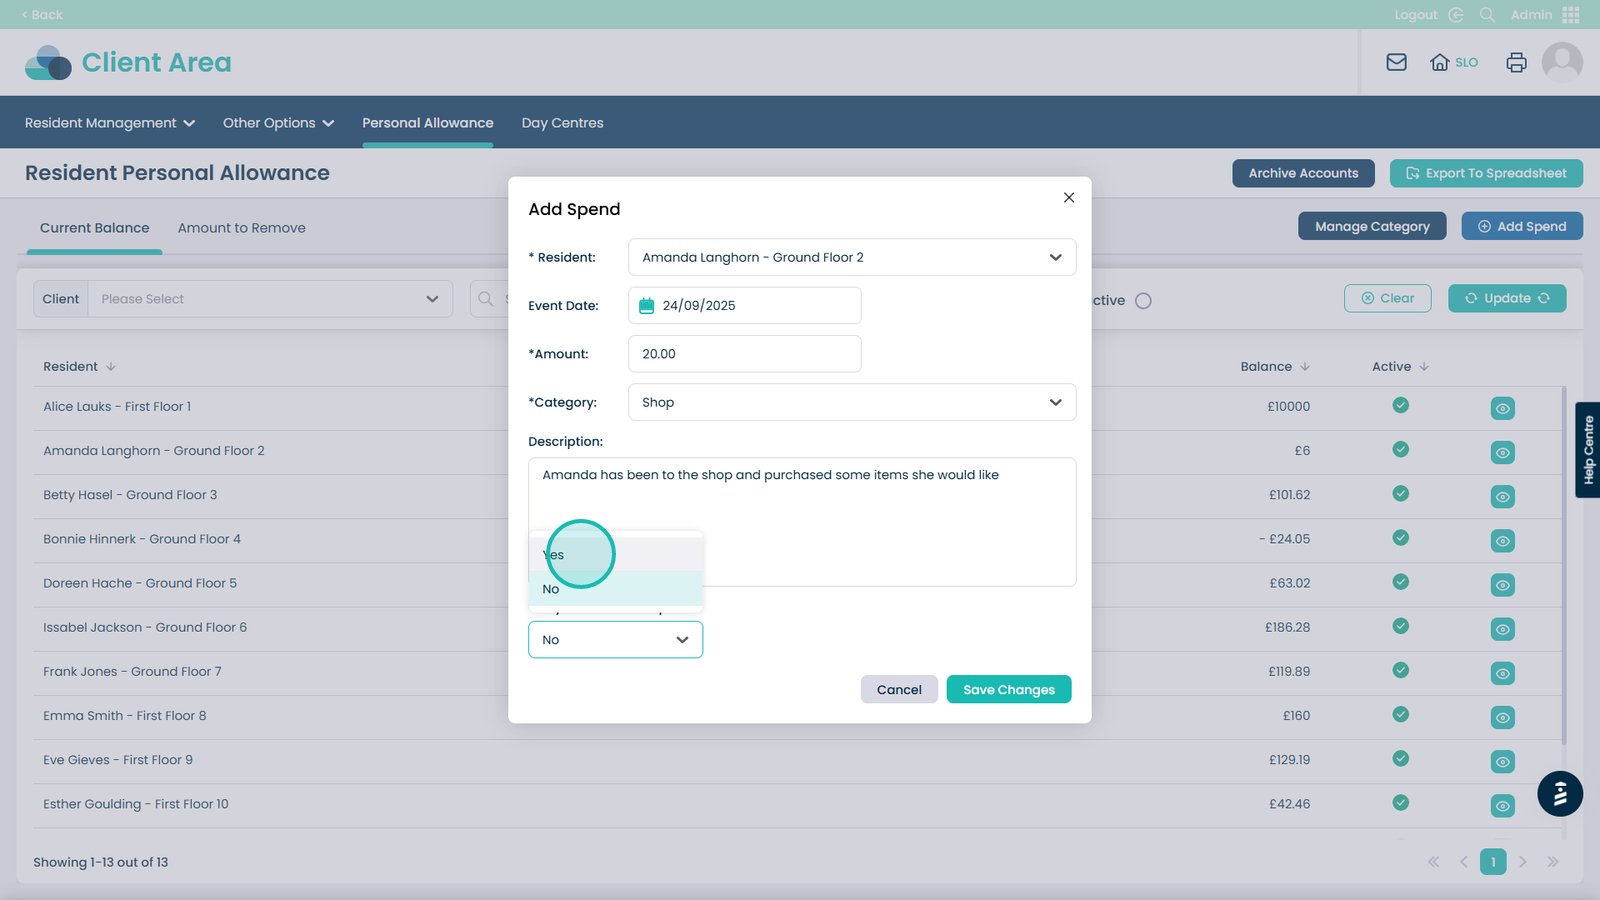The height and width of the screenshot is (900, 1600).
Task: Open the mail envelope icon
Action: click(1396, 62)
